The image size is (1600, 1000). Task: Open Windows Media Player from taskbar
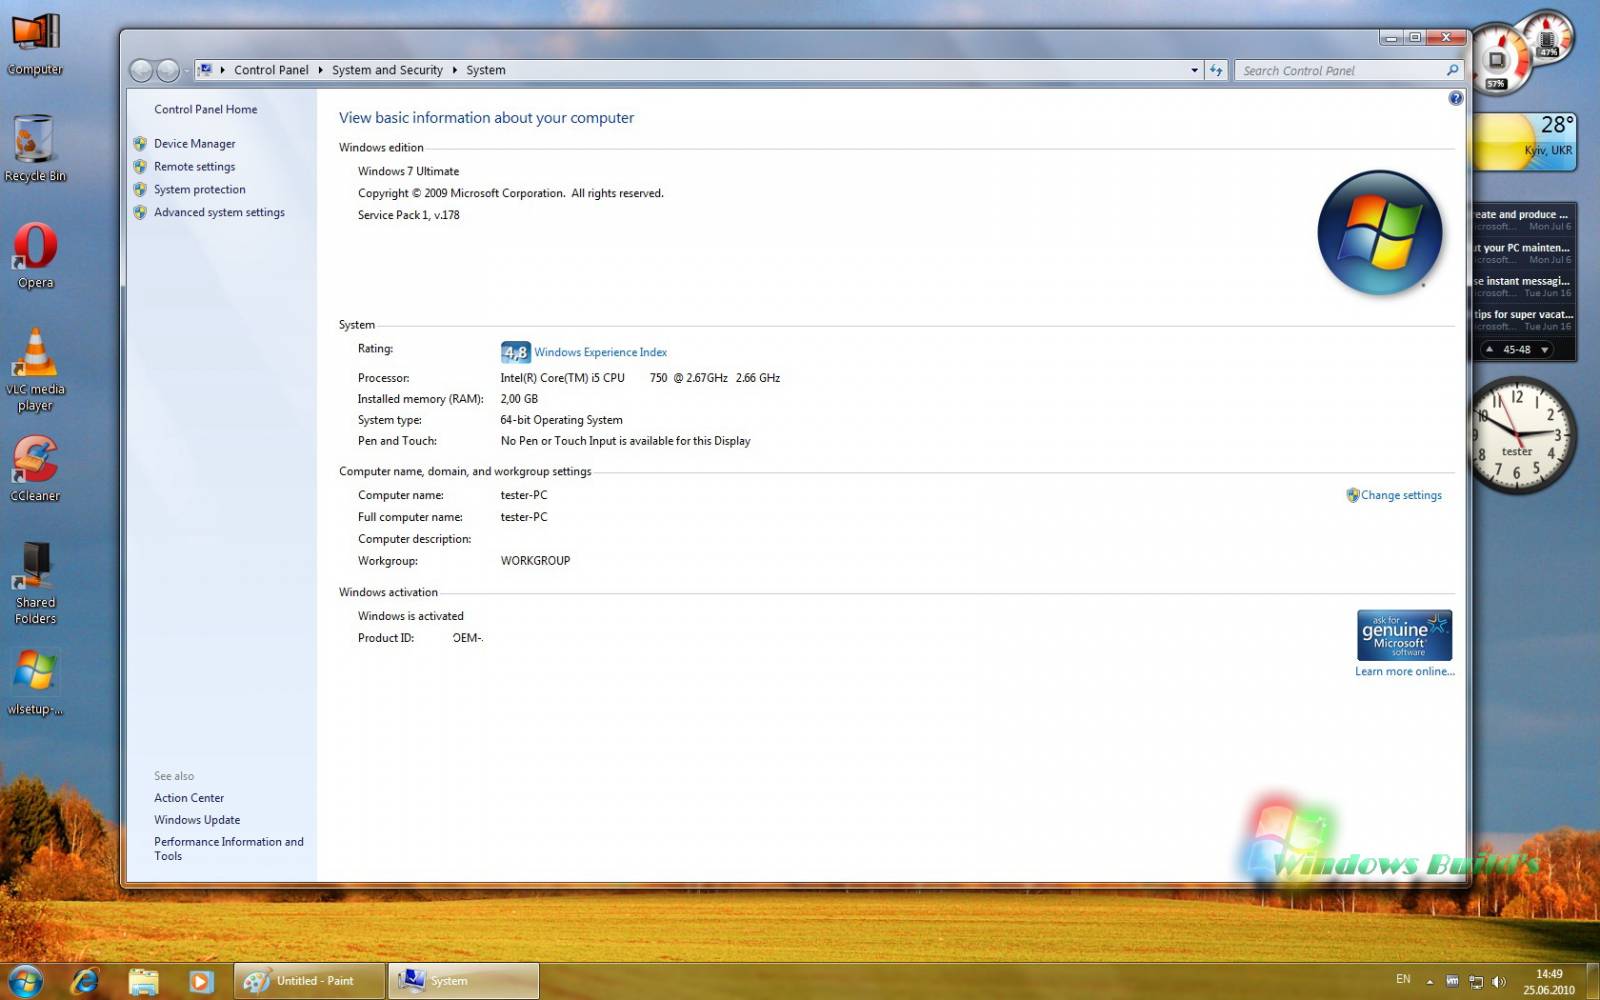(x=201, y=981)
